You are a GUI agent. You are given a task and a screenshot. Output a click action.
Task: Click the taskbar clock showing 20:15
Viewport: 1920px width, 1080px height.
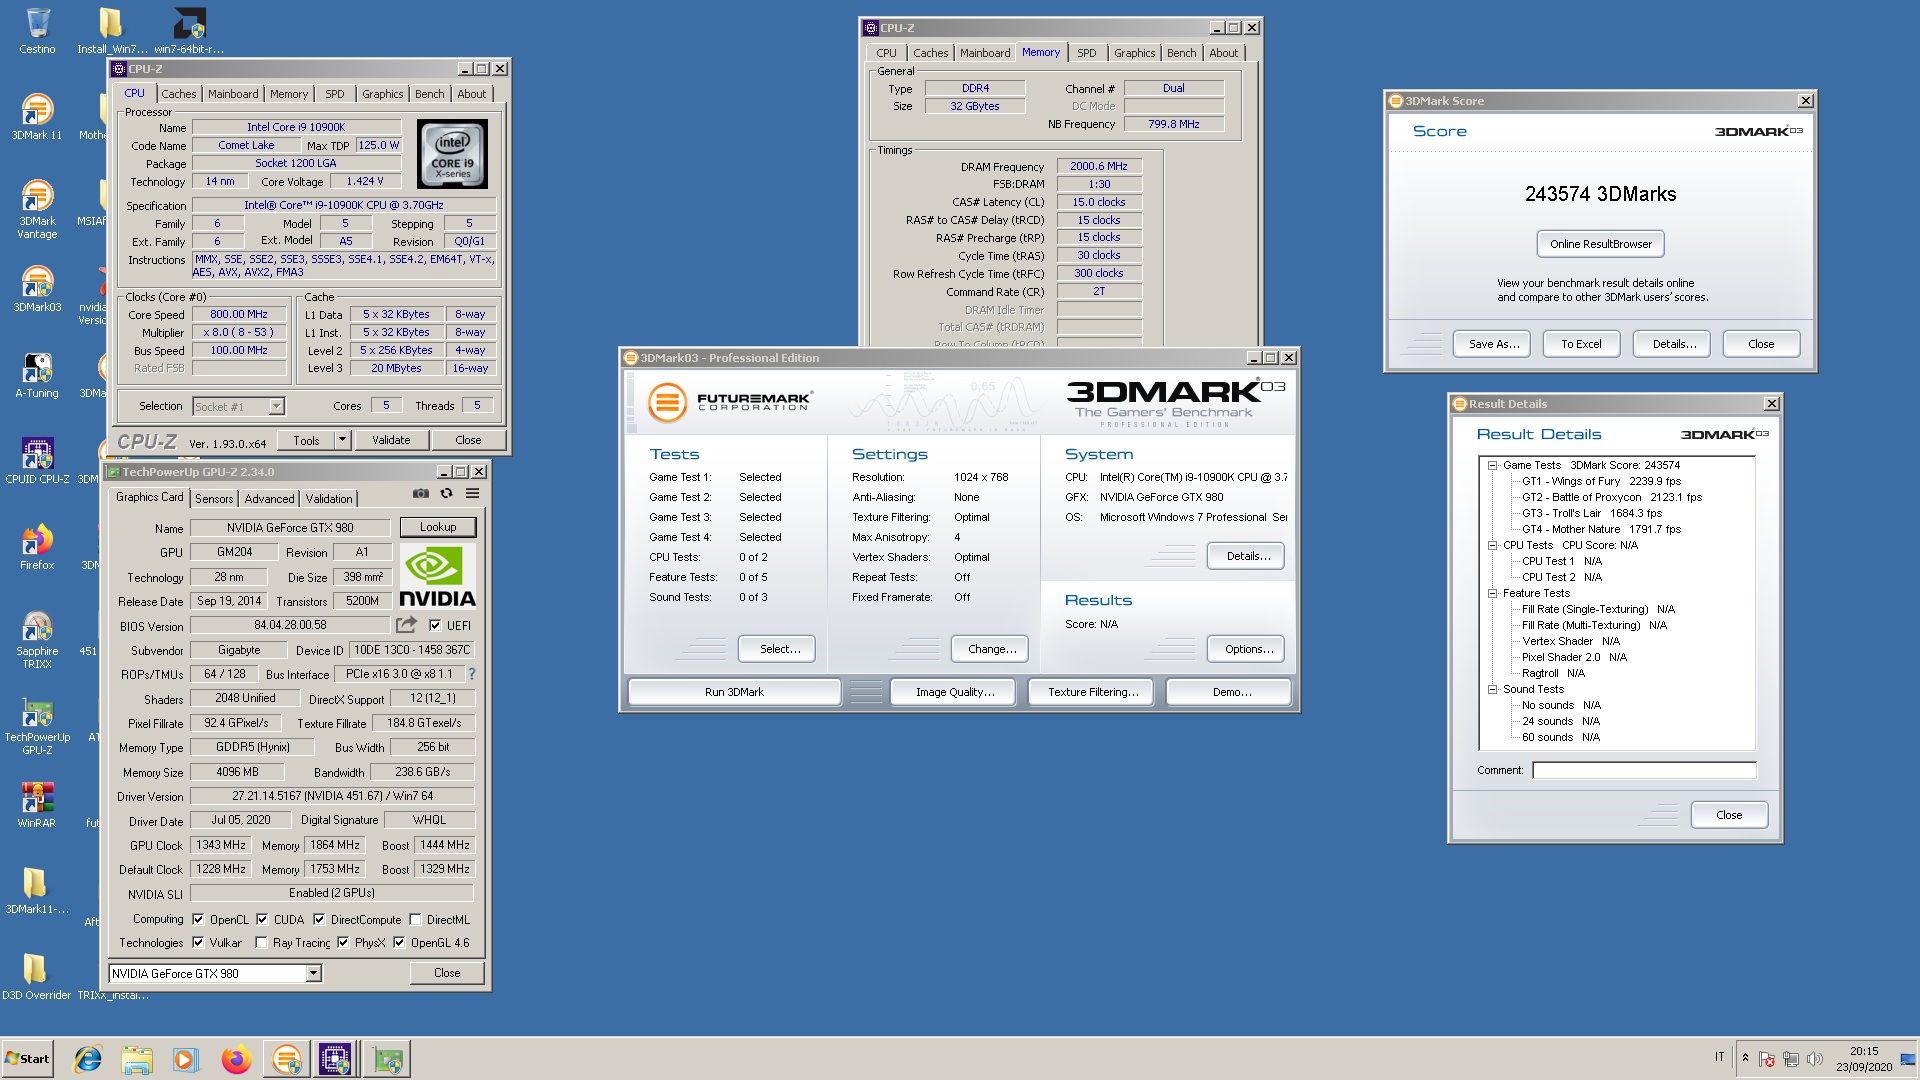1863,1059
